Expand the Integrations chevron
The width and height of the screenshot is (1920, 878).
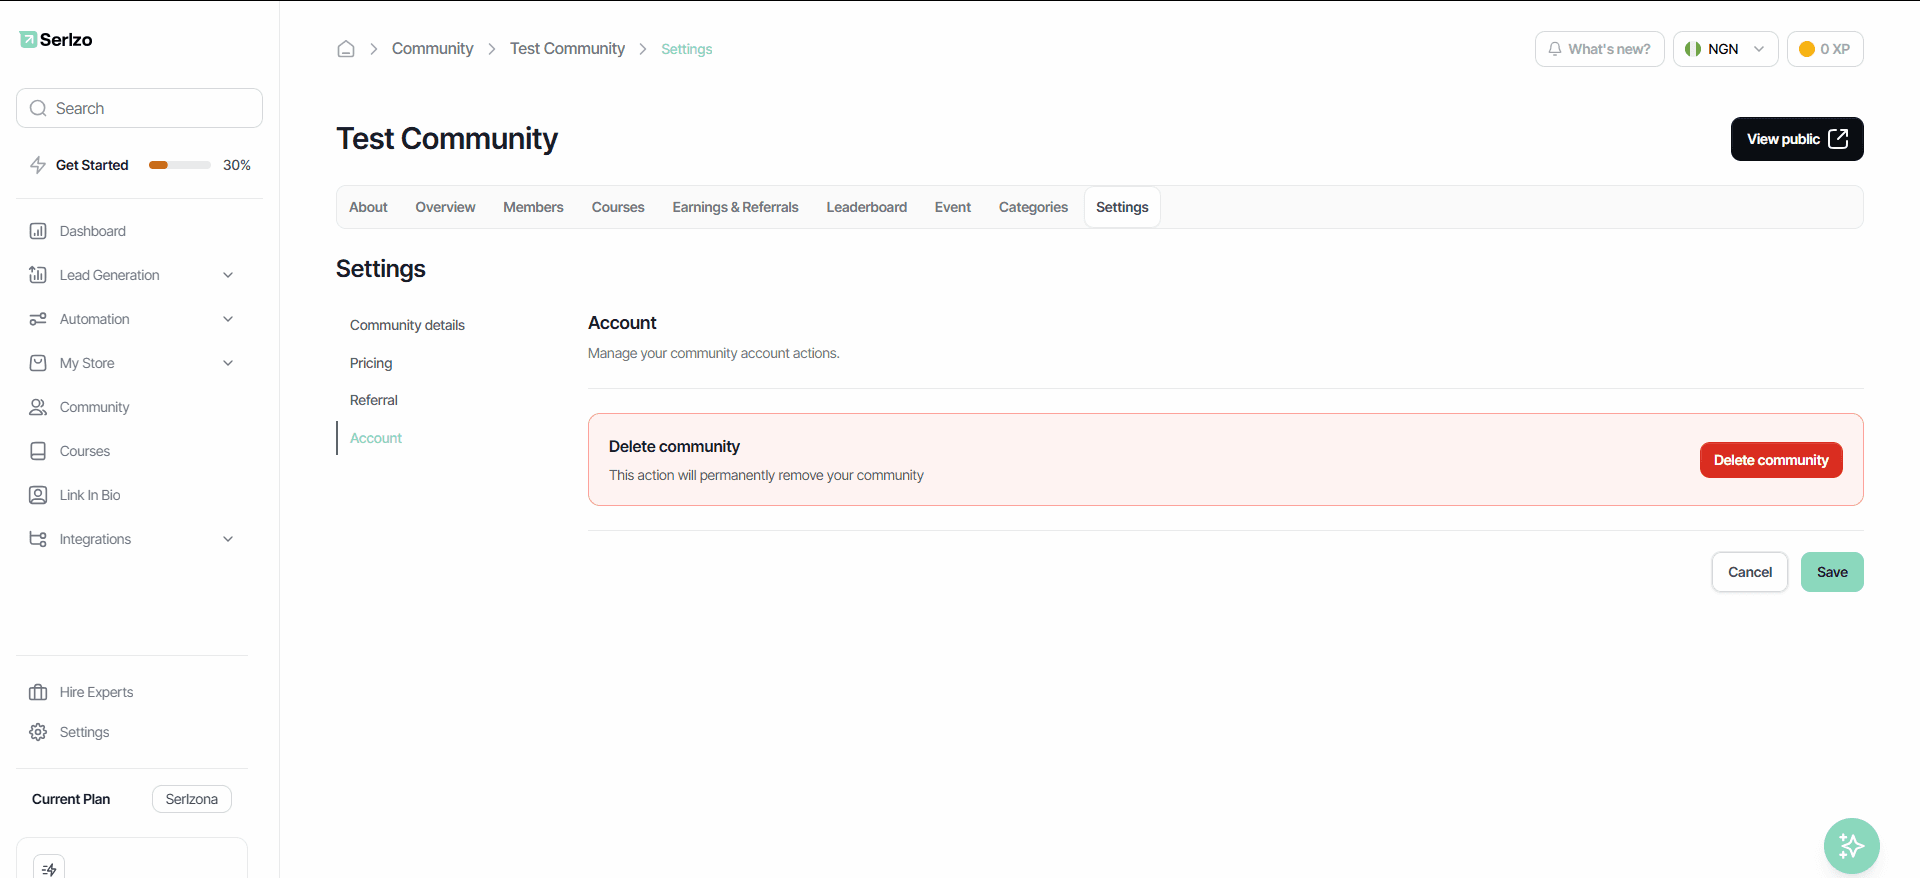point(228,539)
